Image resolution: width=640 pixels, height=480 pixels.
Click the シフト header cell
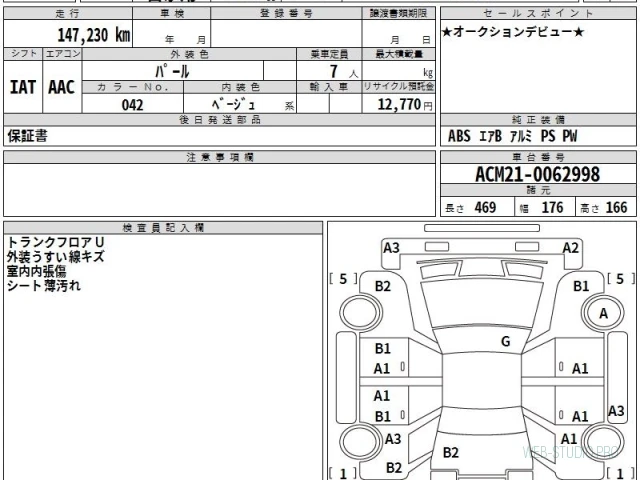23,54
